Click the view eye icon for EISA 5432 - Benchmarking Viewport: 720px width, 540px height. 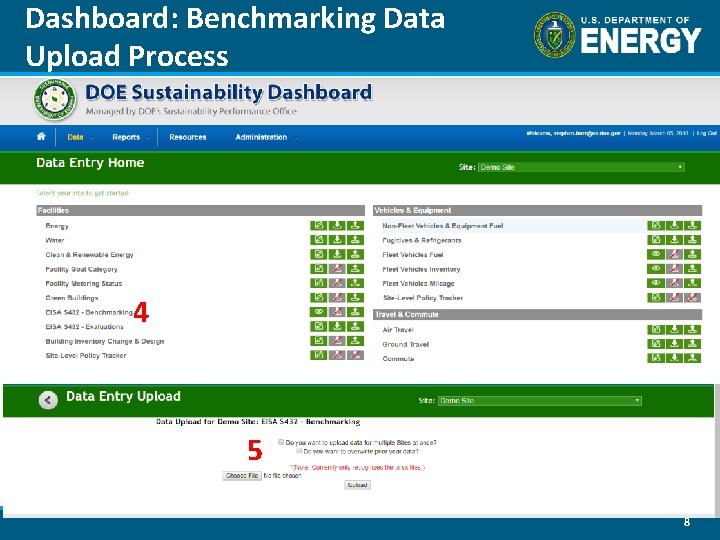[319, 312]
